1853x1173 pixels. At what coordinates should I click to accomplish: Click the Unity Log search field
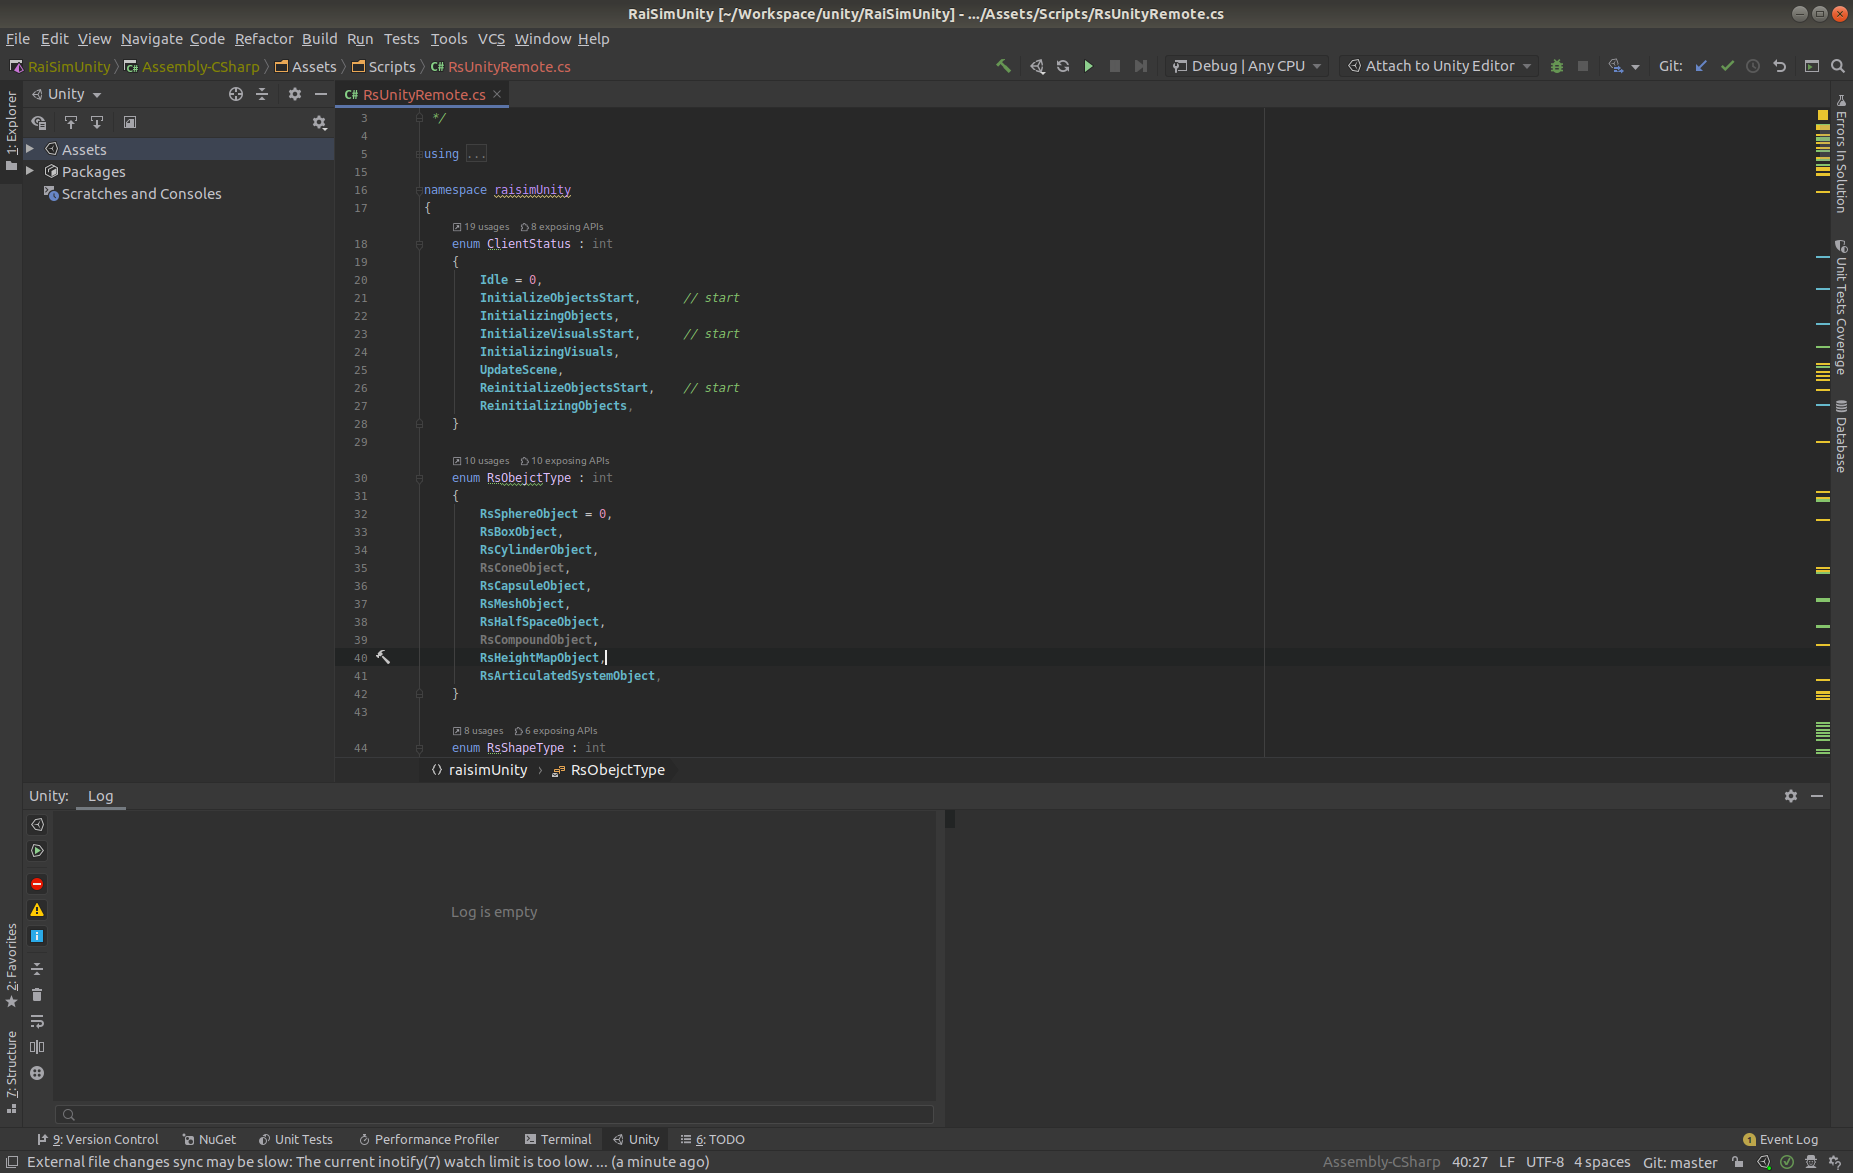click(x=495, y=1114)
